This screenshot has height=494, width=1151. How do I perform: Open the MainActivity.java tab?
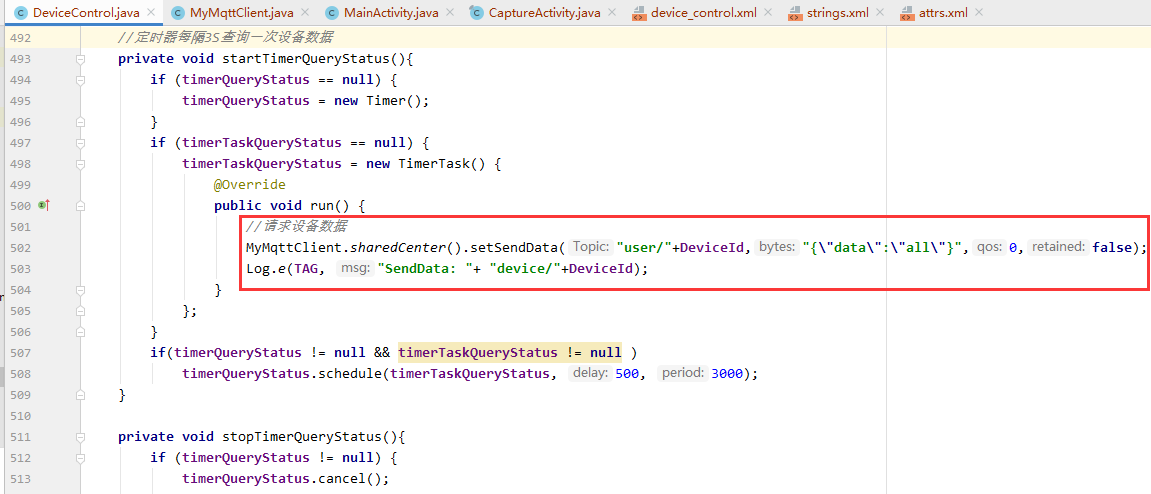click(x=391, y=12)
